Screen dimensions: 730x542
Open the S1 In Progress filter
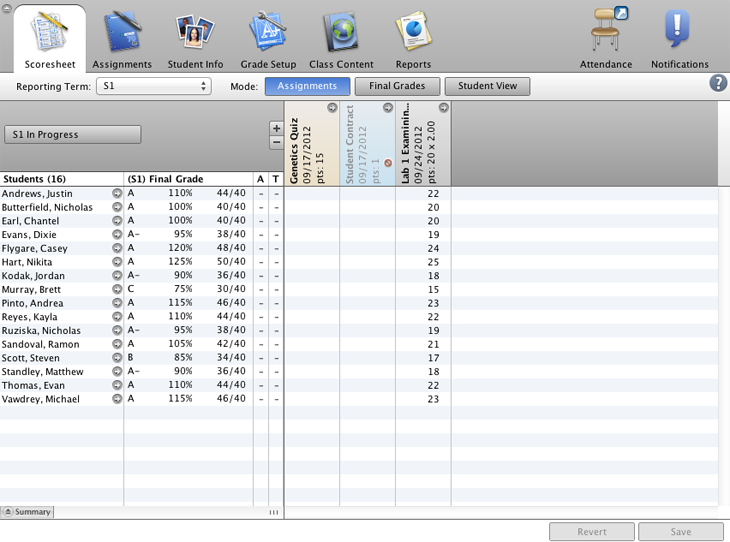click(73, 135)
